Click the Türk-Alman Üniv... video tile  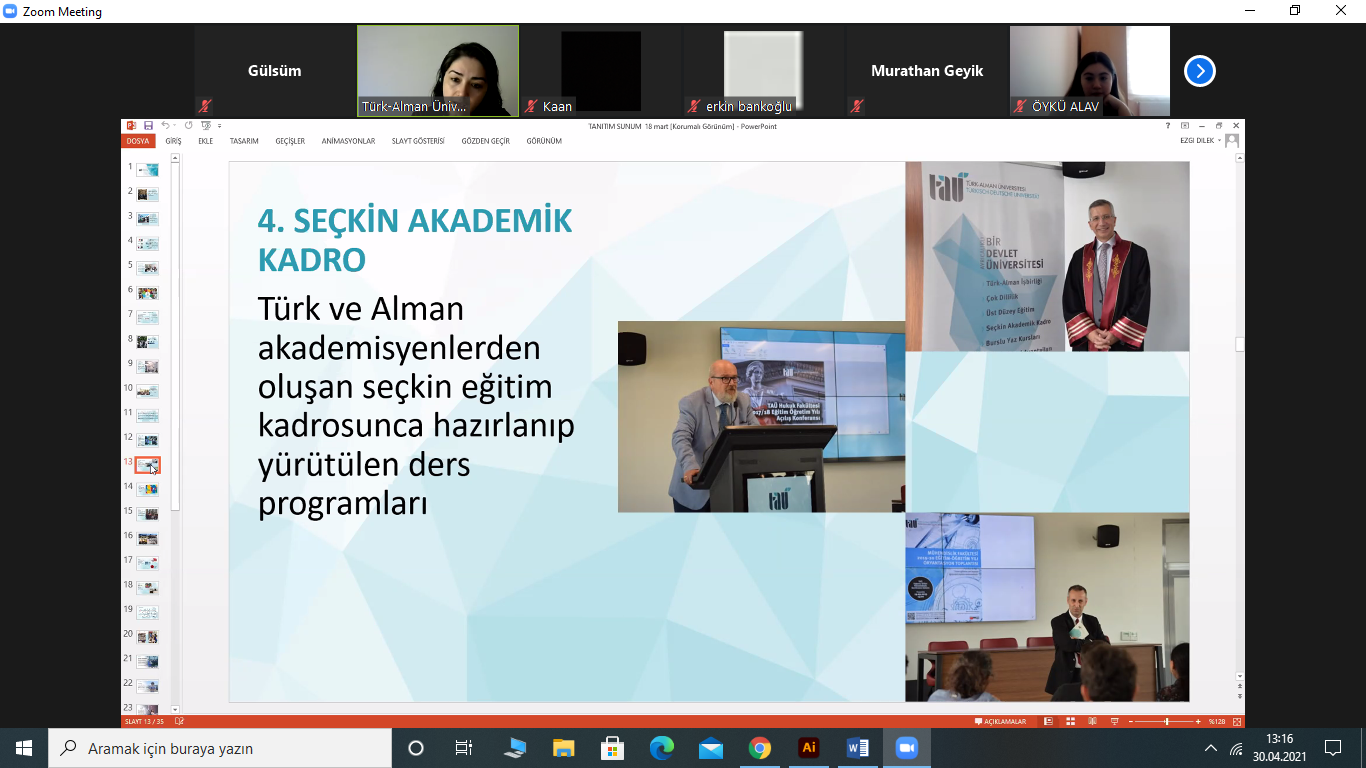[x=438, y=71]
